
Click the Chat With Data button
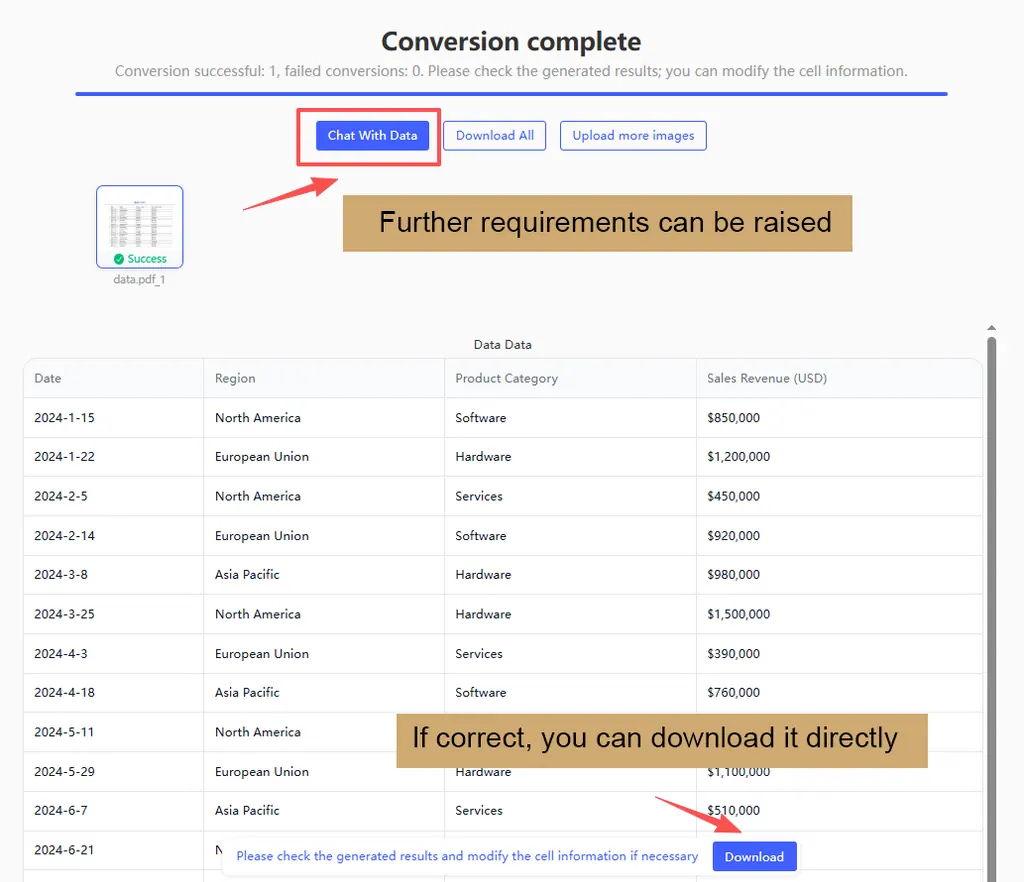372,136
